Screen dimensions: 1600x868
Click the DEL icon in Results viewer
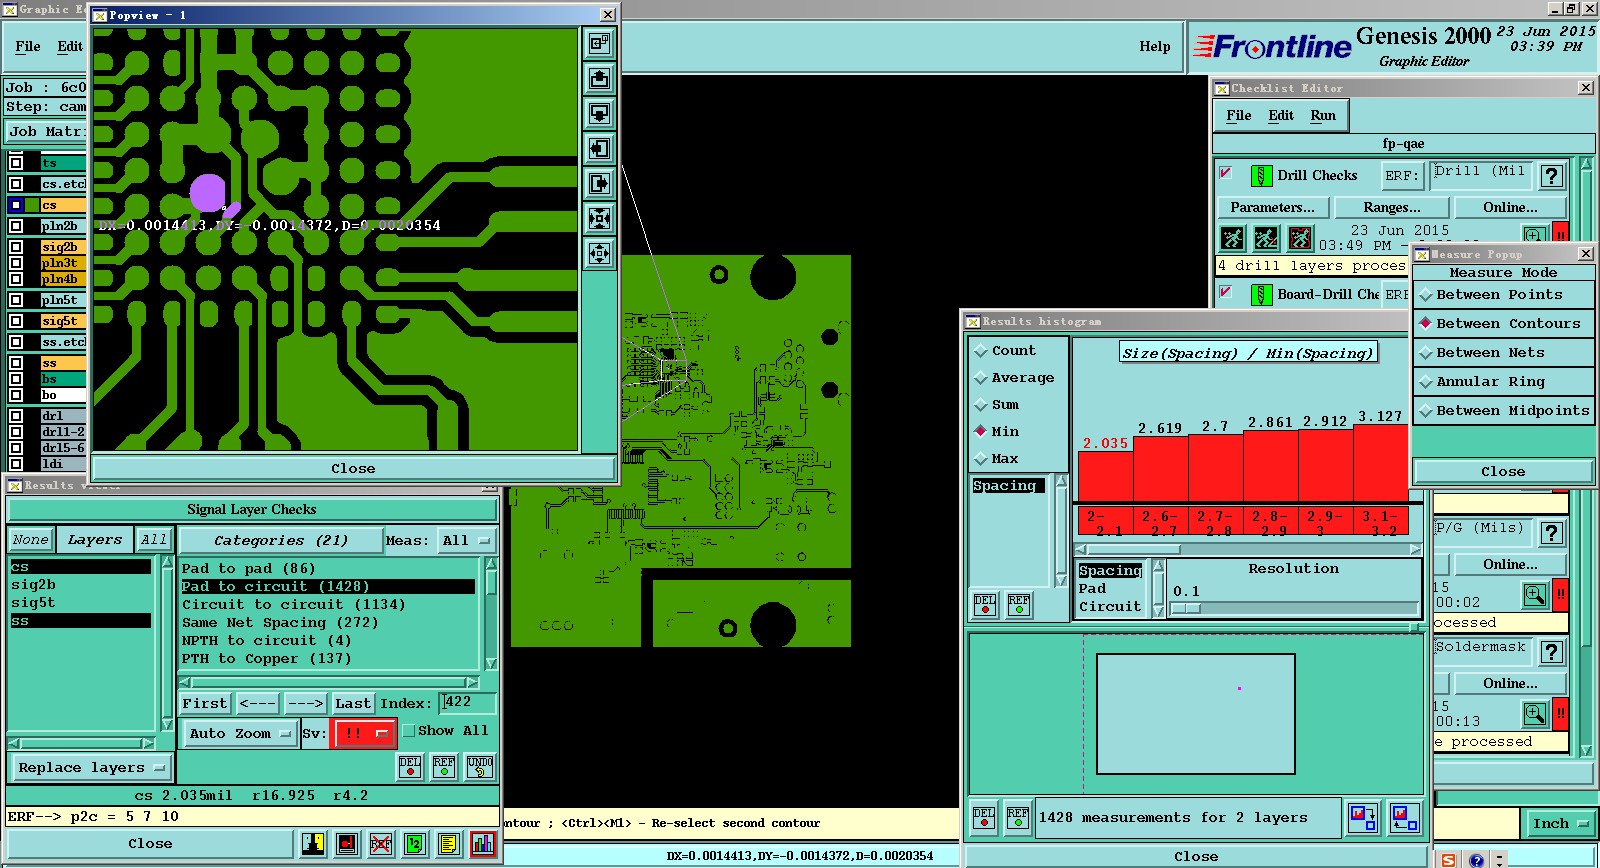click(x=410, y=767)
